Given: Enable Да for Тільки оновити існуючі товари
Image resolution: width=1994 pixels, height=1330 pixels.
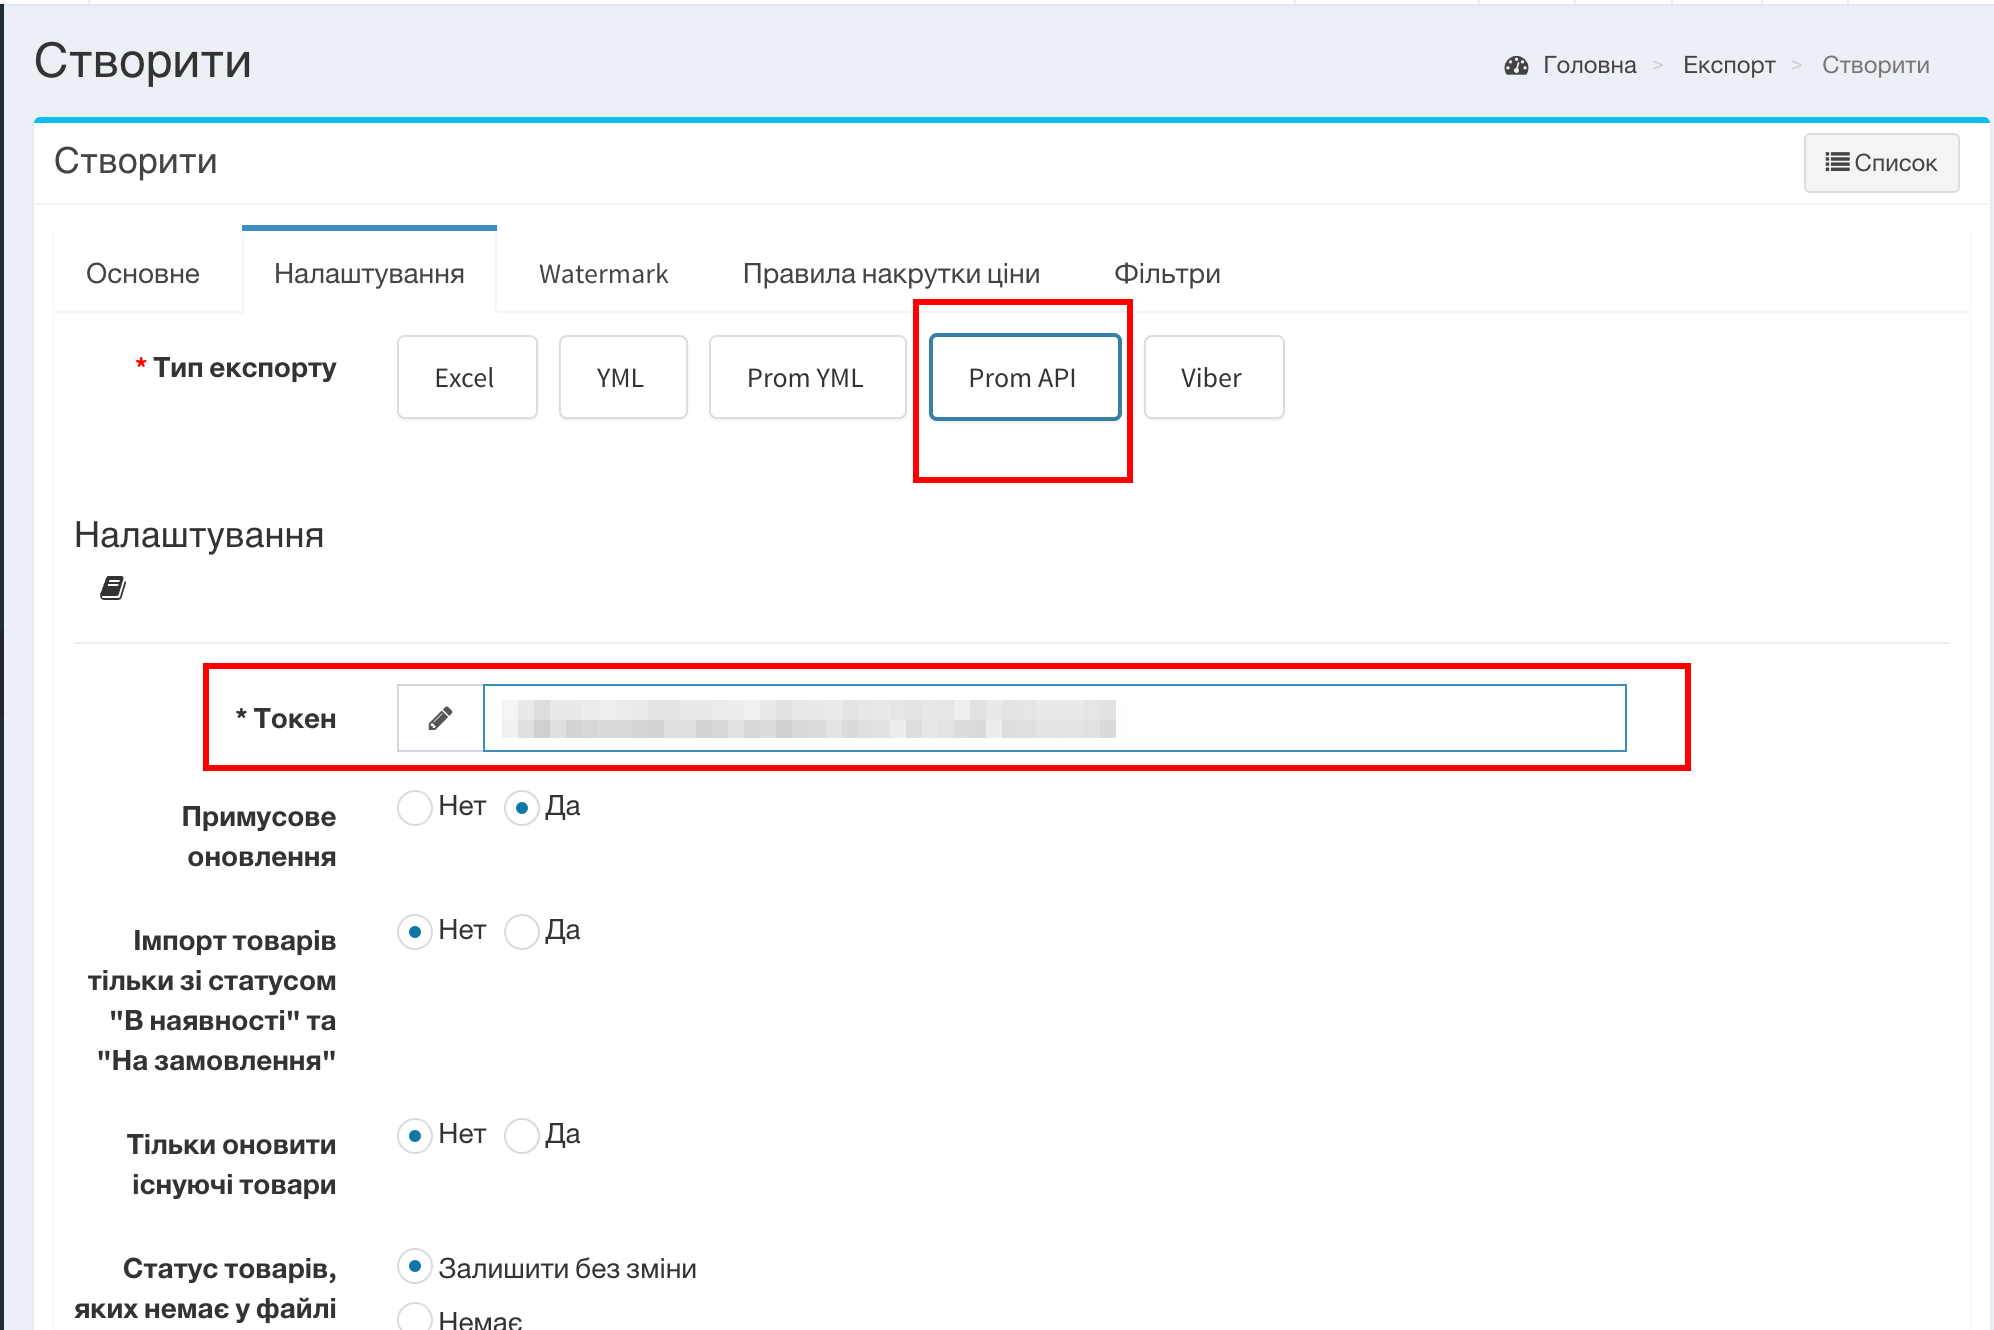Looking at the screenshot, I should pos(522,1135).
